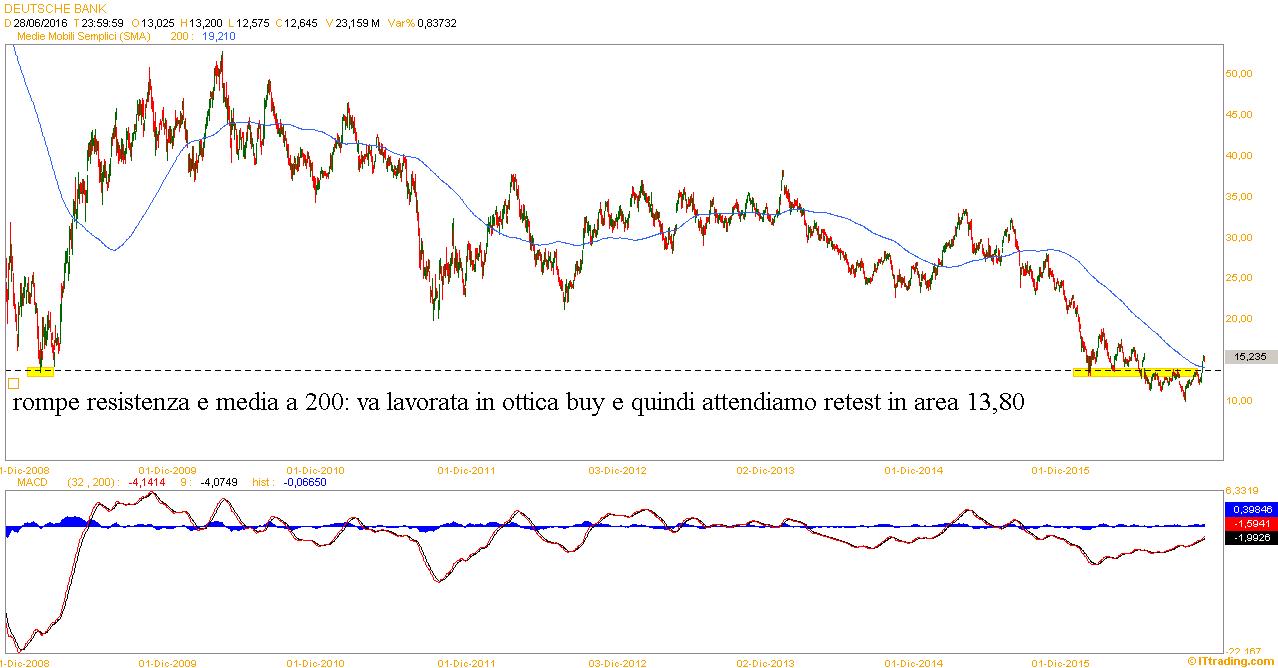Click the 30,00 price axis label
The width and height of the screenshot is (1278, 668).
tap(1239, 238)
